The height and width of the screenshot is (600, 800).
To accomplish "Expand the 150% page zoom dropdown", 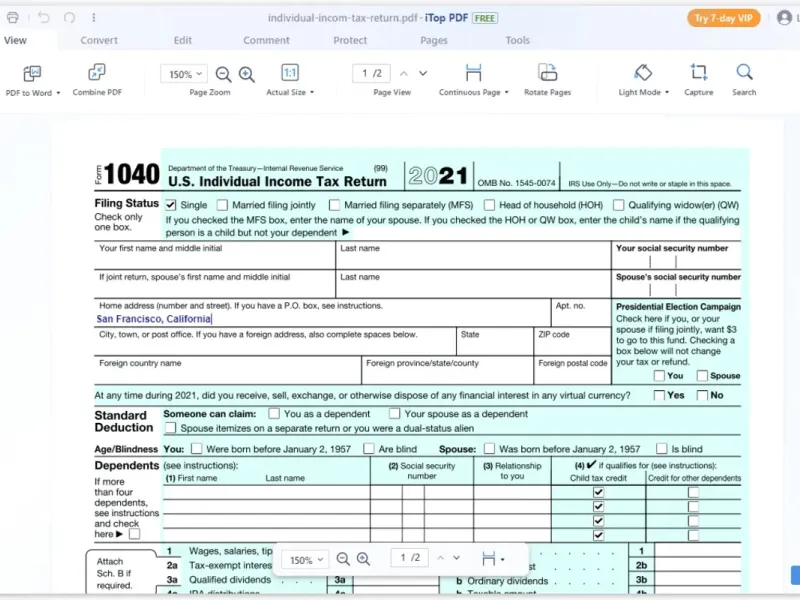I will (183, 74).
